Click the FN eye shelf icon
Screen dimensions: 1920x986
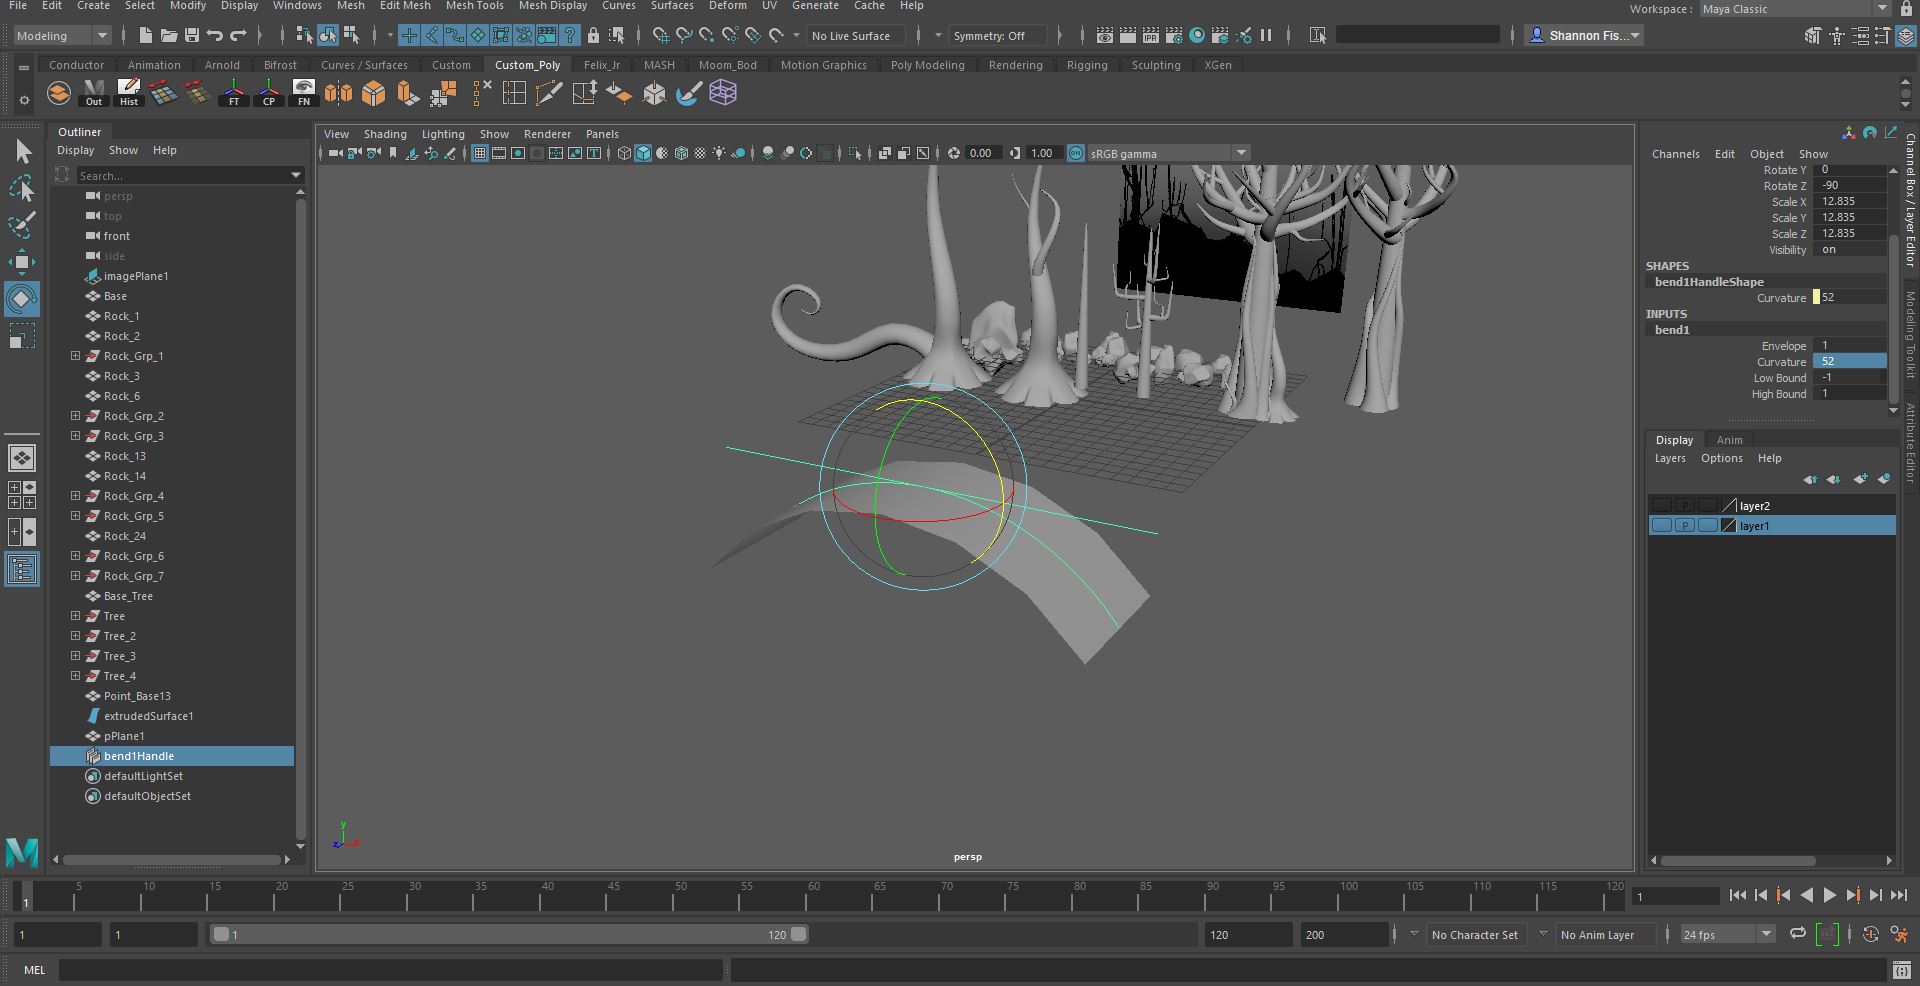(x=303, y=93)
